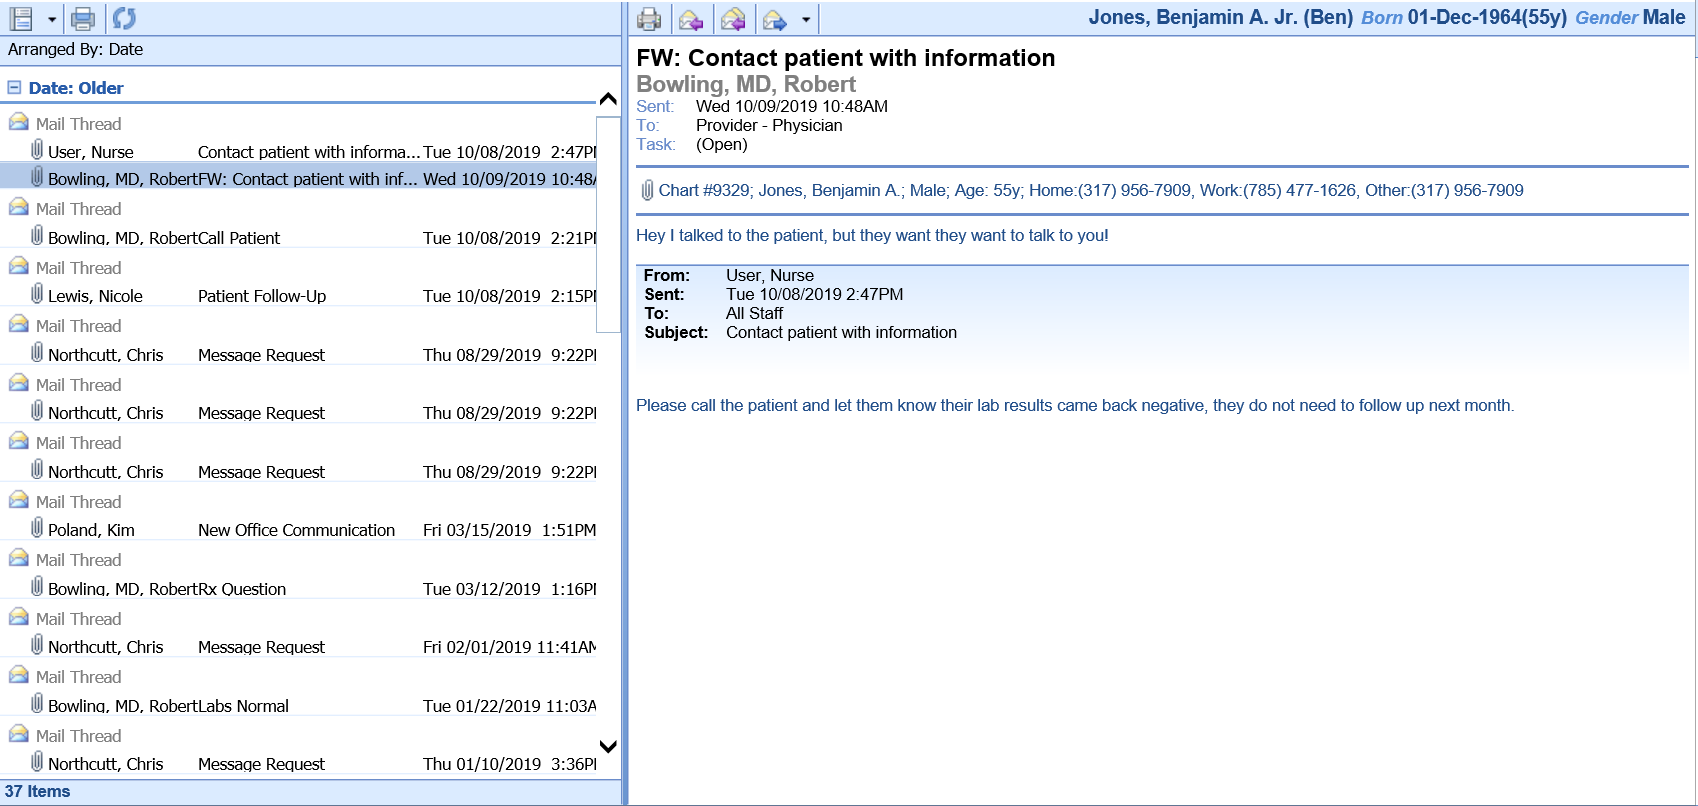Select Poland, Kim New Office Communication

tap(300, 530)
